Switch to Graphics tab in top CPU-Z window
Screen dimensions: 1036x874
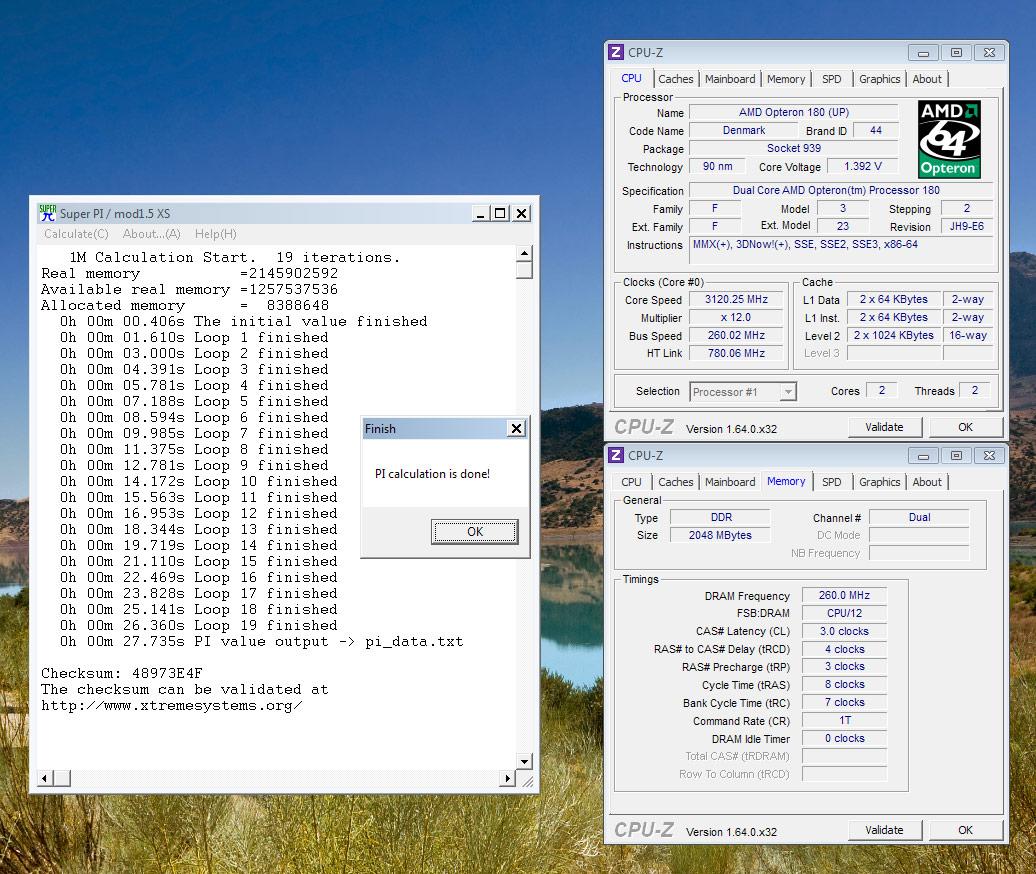point(879,79)
